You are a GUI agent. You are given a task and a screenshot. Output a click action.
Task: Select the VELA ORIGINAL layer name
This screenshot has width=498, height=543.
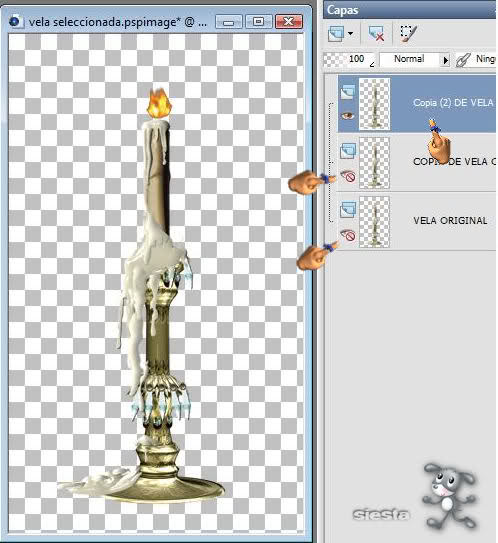(x=450, y=221)
